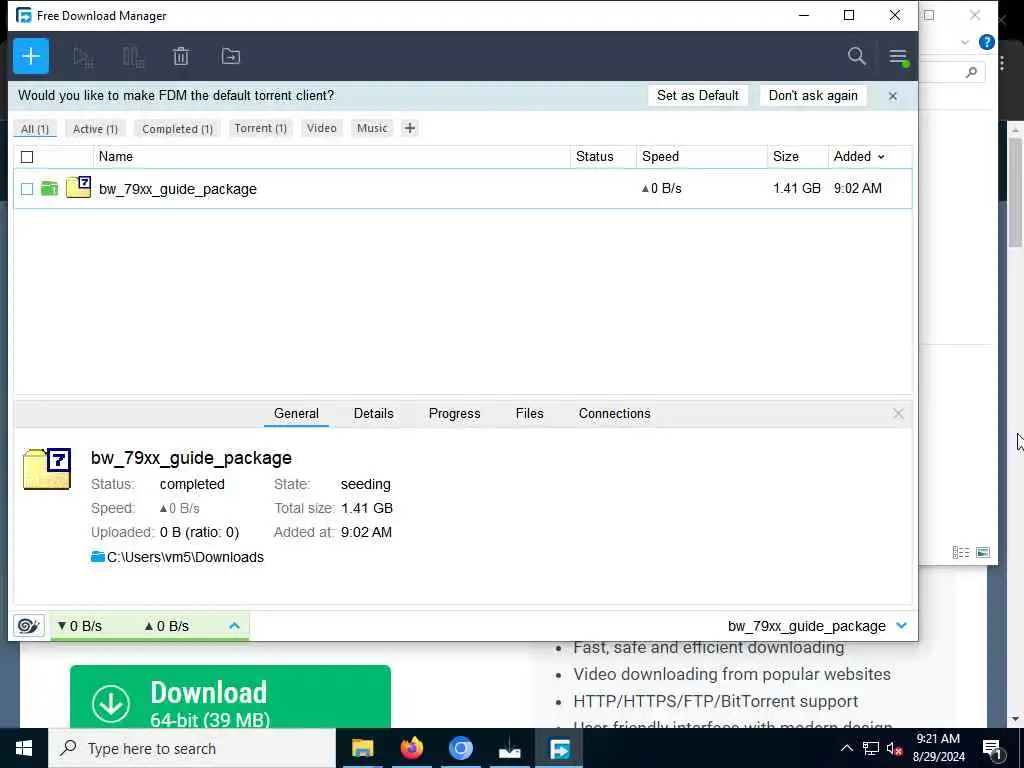Click the green folder icon in download row

(50, 189)
